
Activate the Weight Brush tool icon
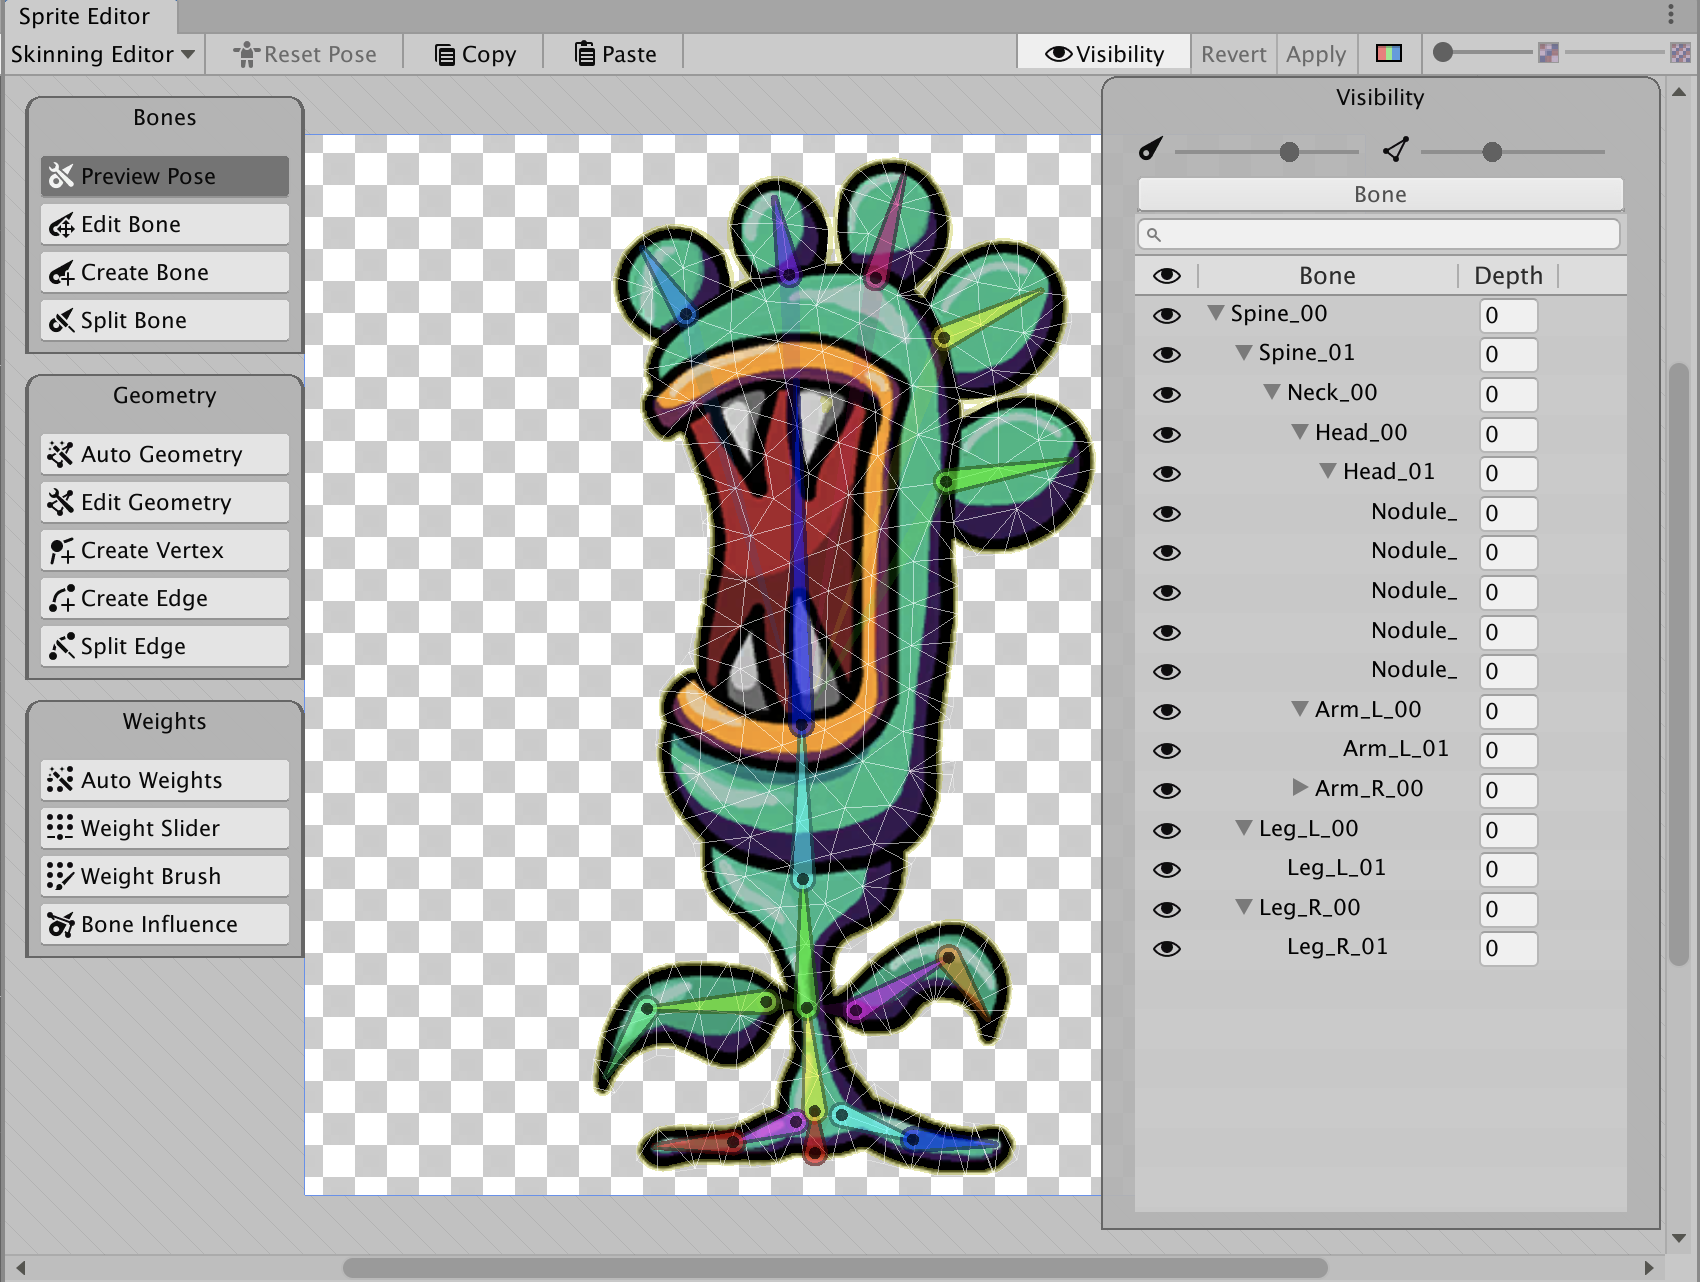pyautogui.click(x=62, y=877)
